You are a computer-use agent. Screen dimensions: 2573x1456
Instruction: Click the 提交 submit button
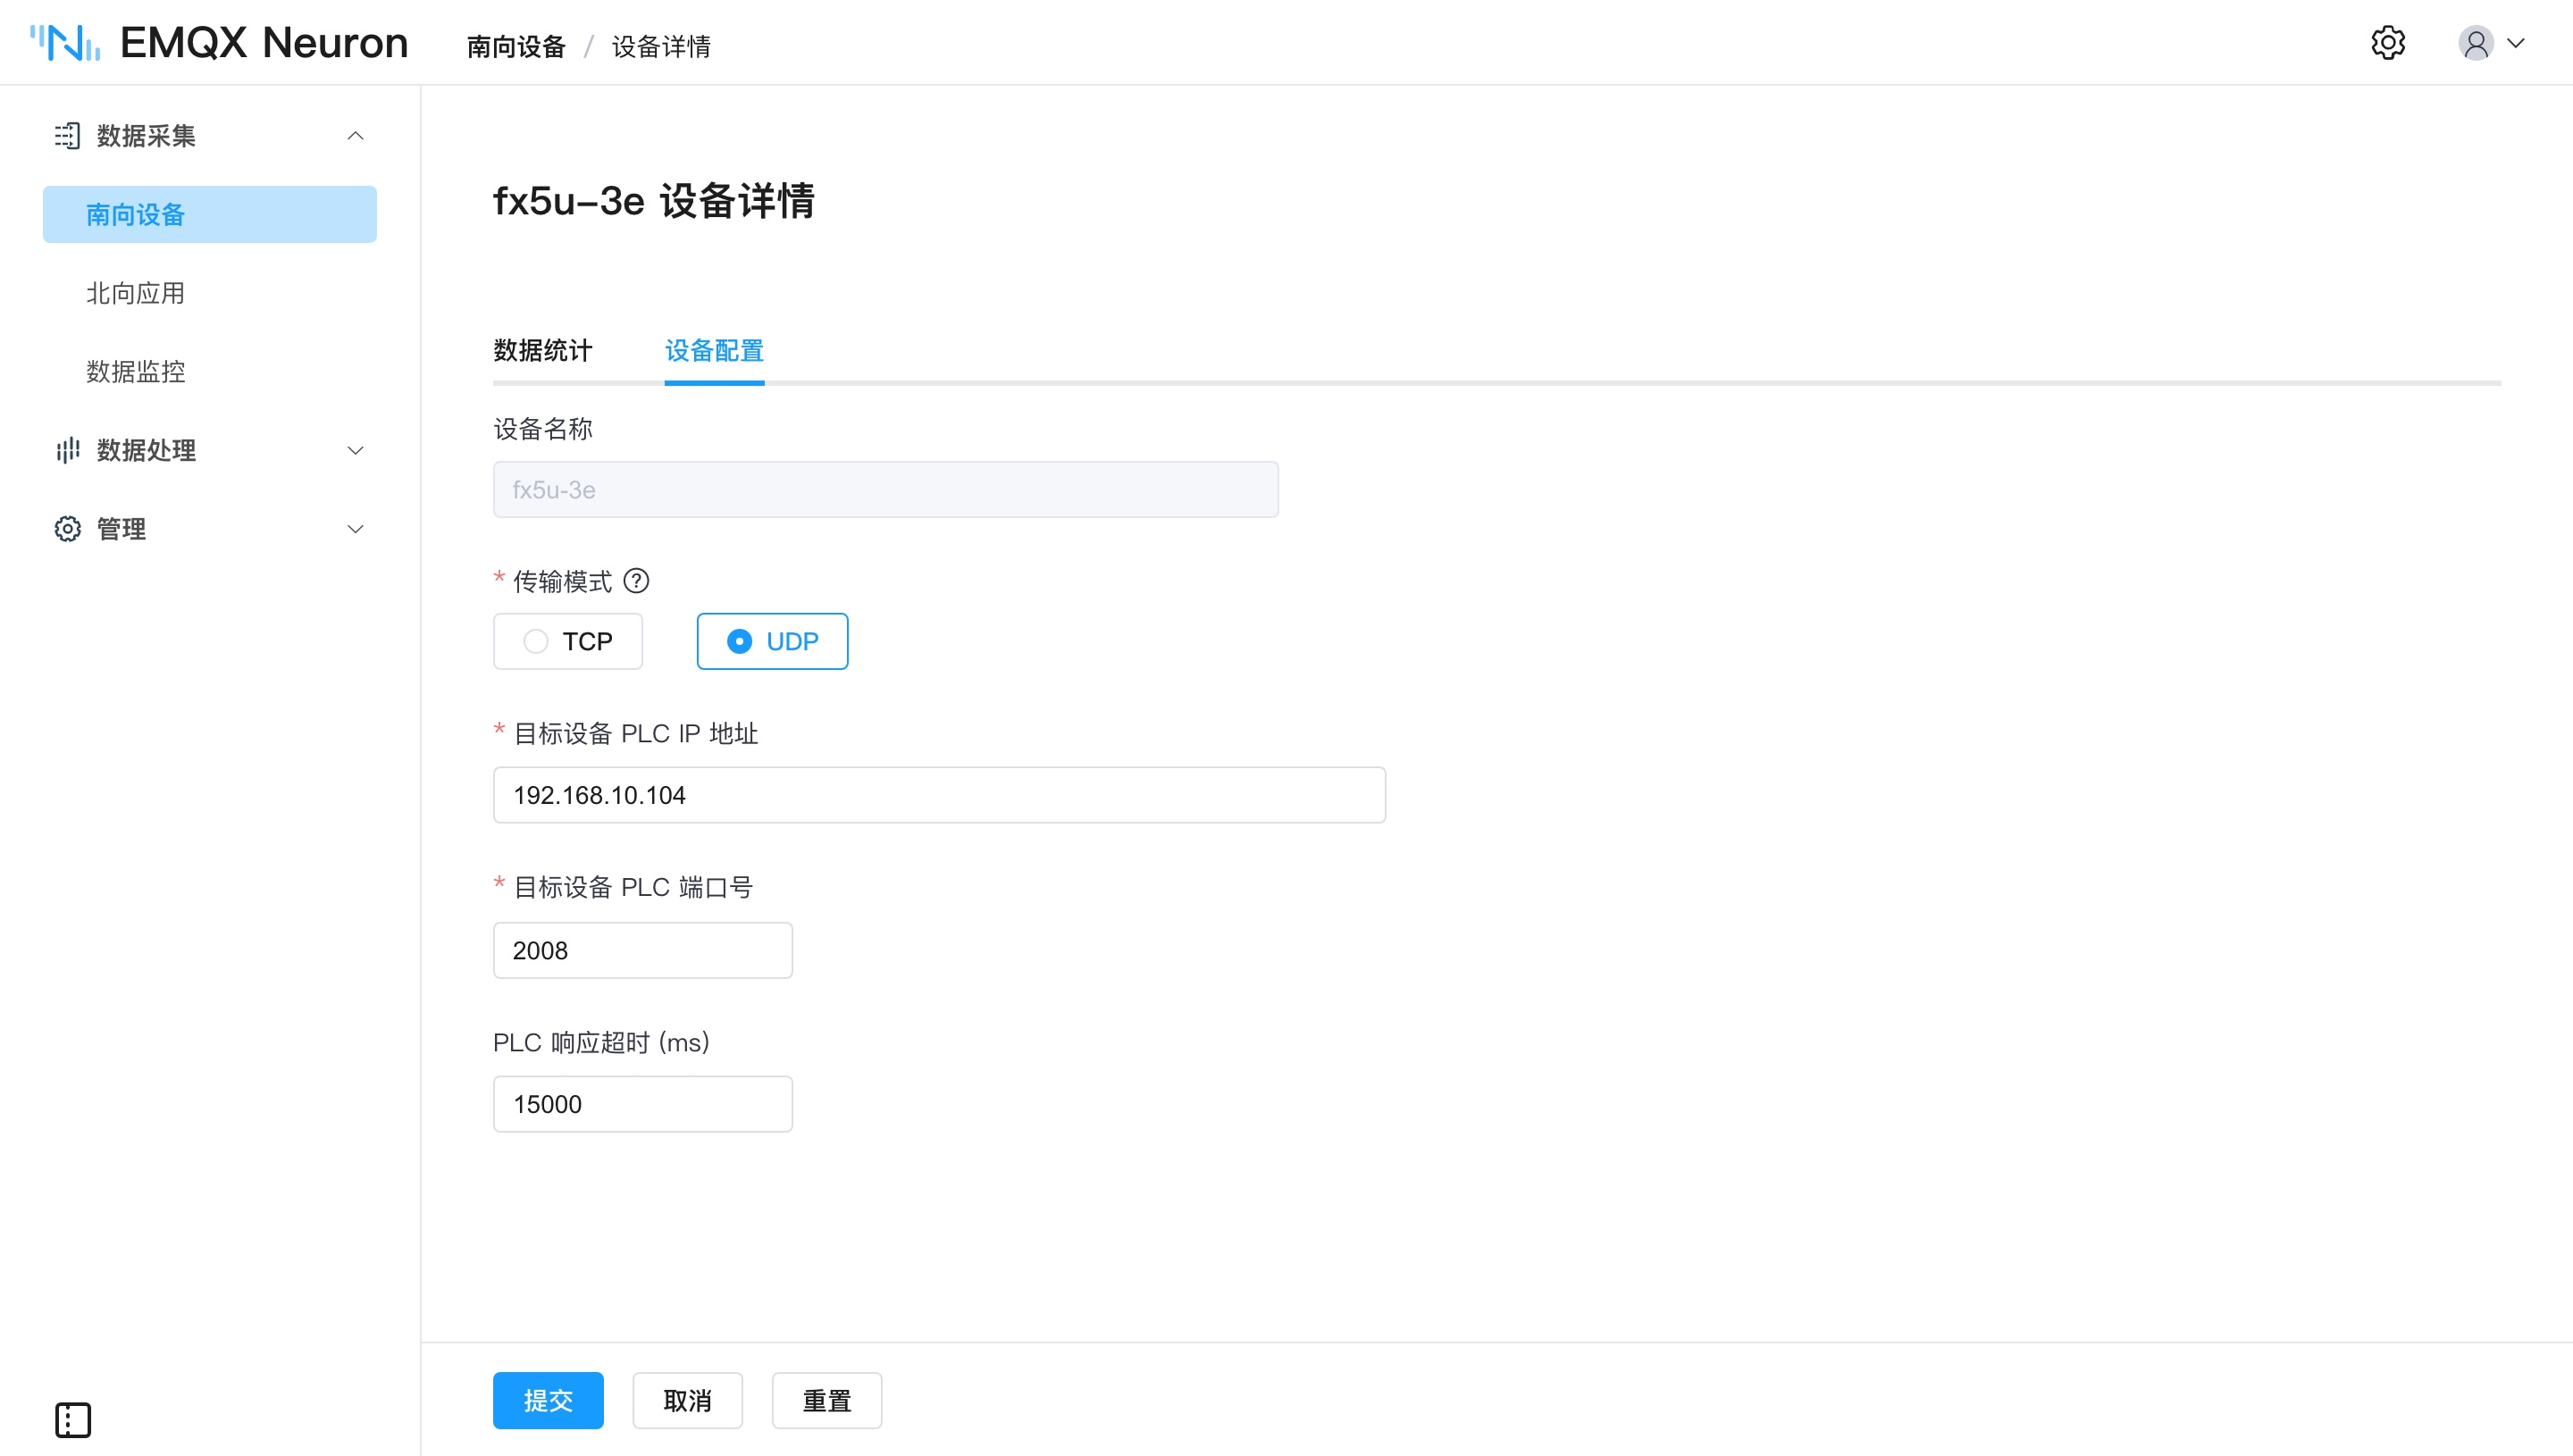(548, 1400)
